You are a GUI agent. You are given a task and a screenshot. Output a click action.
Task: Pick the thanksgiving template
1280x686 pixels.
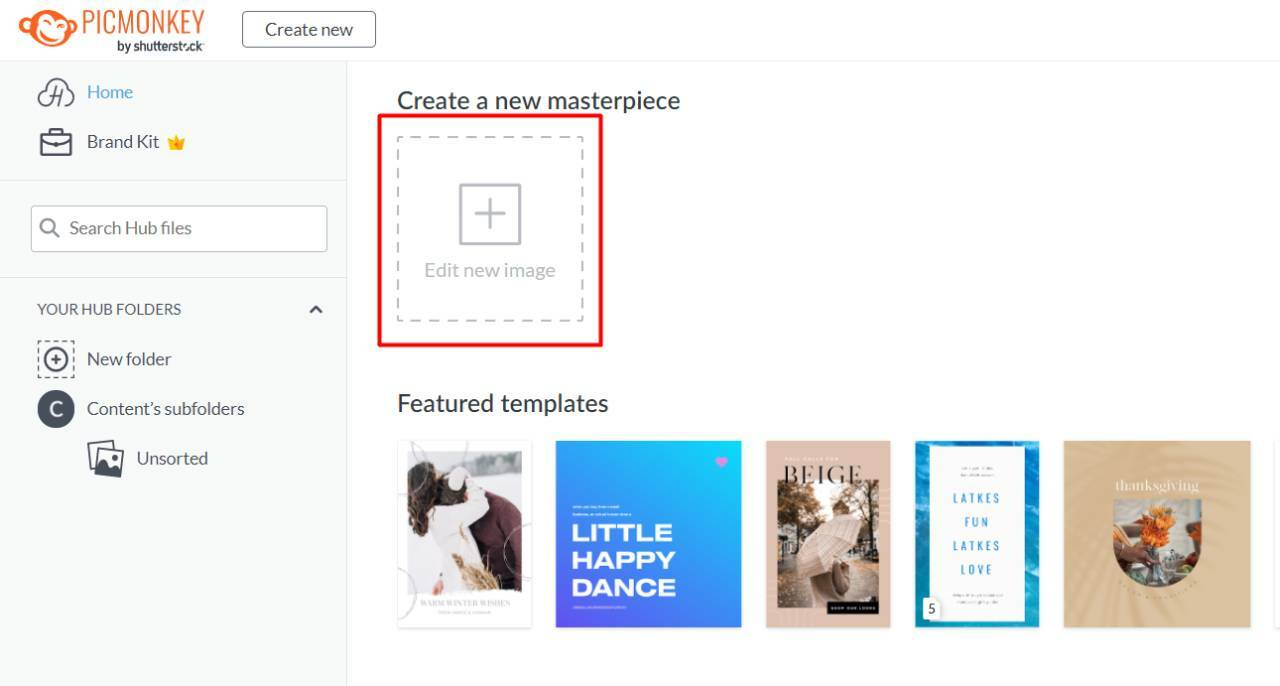pos(1157,534)
